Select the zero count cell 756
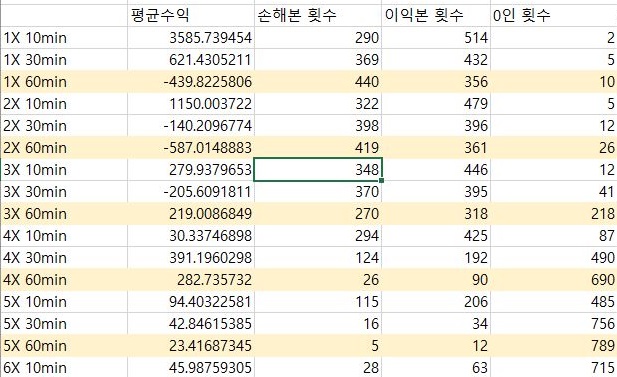The image size is (617, 377). point(554,324)
